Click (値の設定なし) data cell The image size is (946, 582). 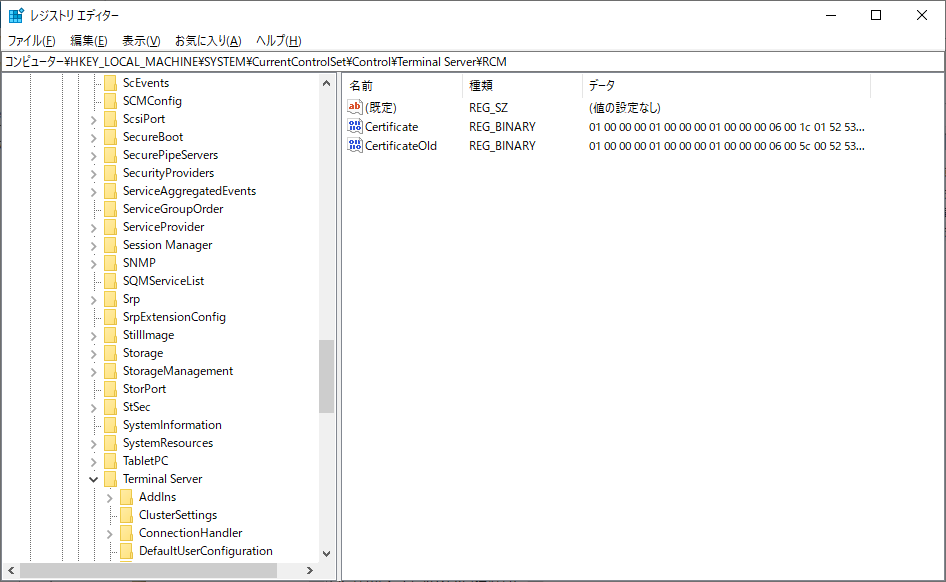click(624, 107)
